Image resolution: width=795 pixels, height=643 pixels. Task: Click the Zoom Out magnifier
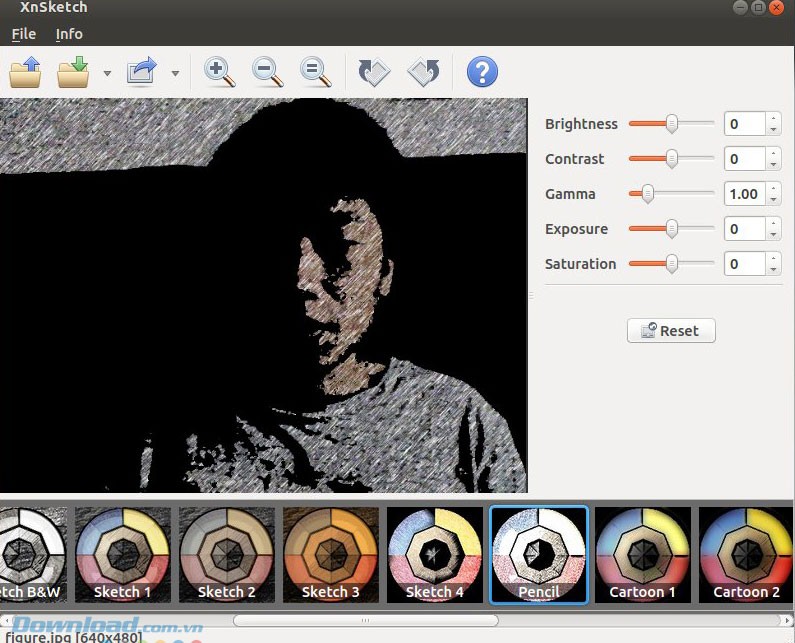tap(267, 72)
